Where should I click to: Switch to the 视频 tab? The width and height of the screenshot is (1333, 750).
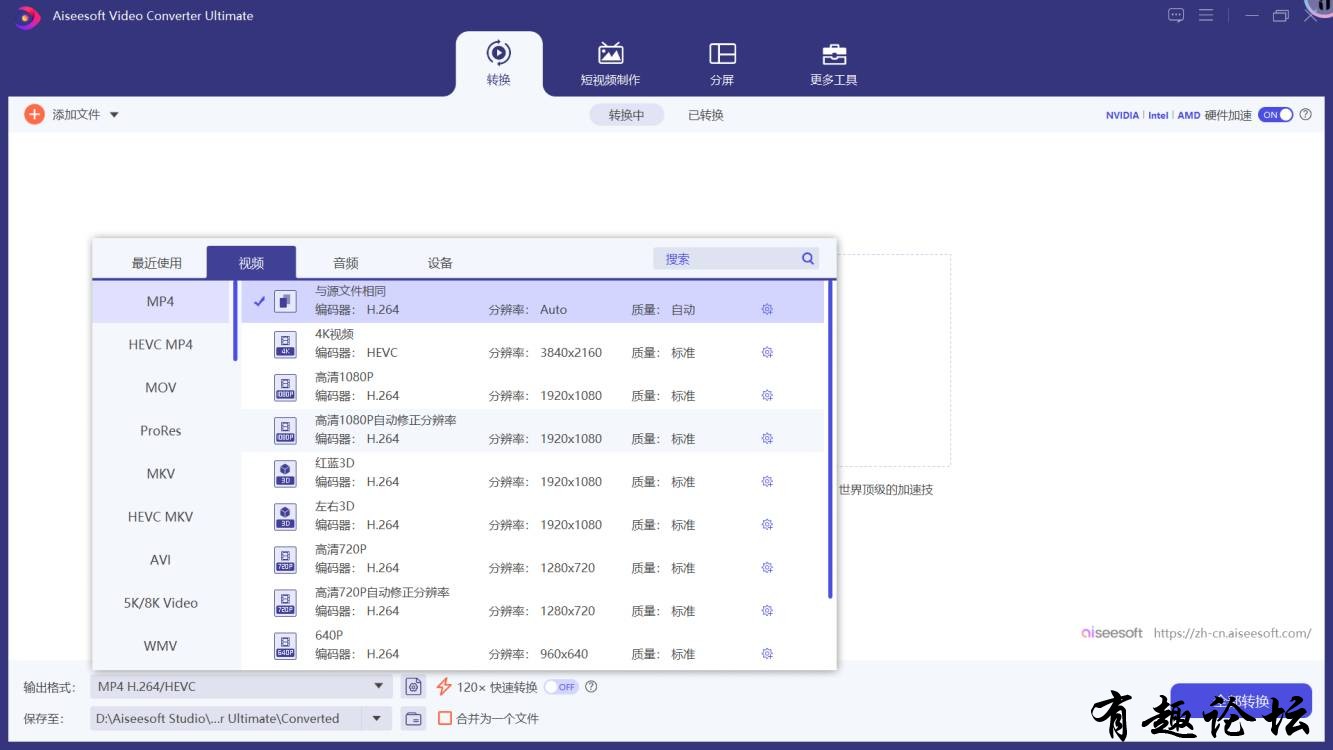[251, 263]
